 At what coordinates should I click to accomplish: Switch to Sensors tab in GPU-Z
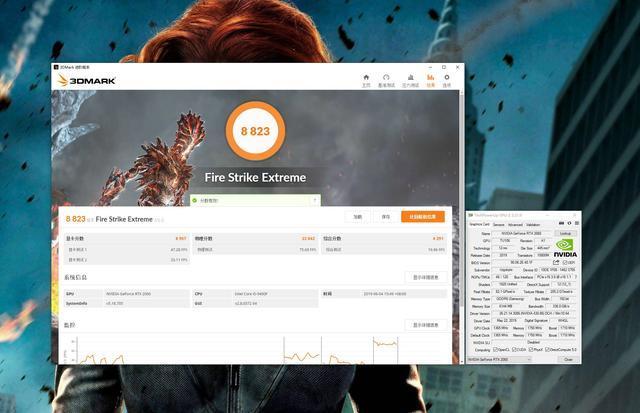coord(499,225)
